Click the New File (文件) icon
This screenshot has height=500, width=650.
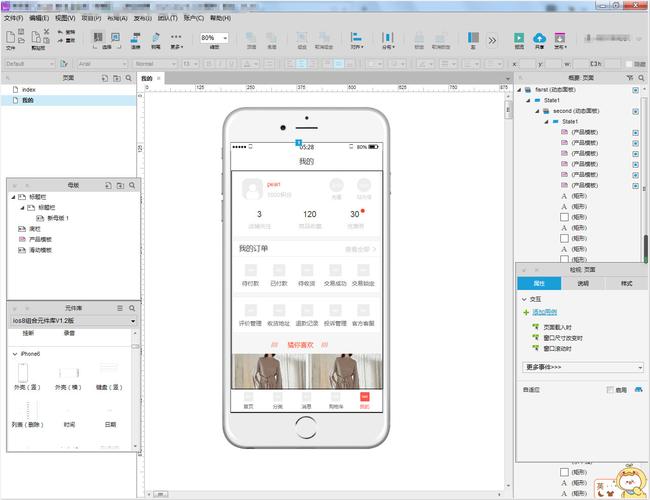12,38
